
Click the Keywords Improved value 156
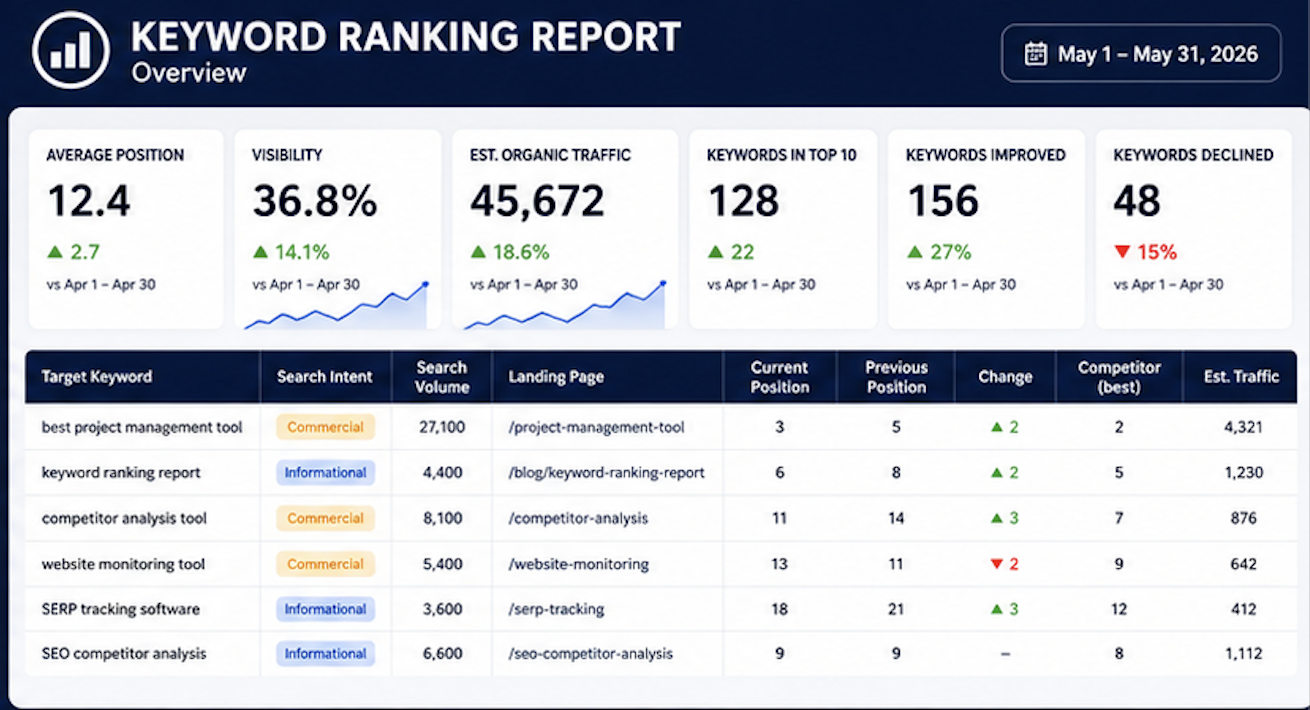click(x=943, y=201)
